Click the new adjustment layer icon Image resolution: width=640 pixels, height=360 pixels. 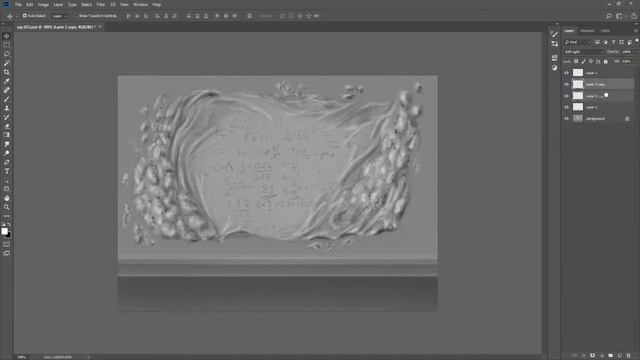click(602, 356)
